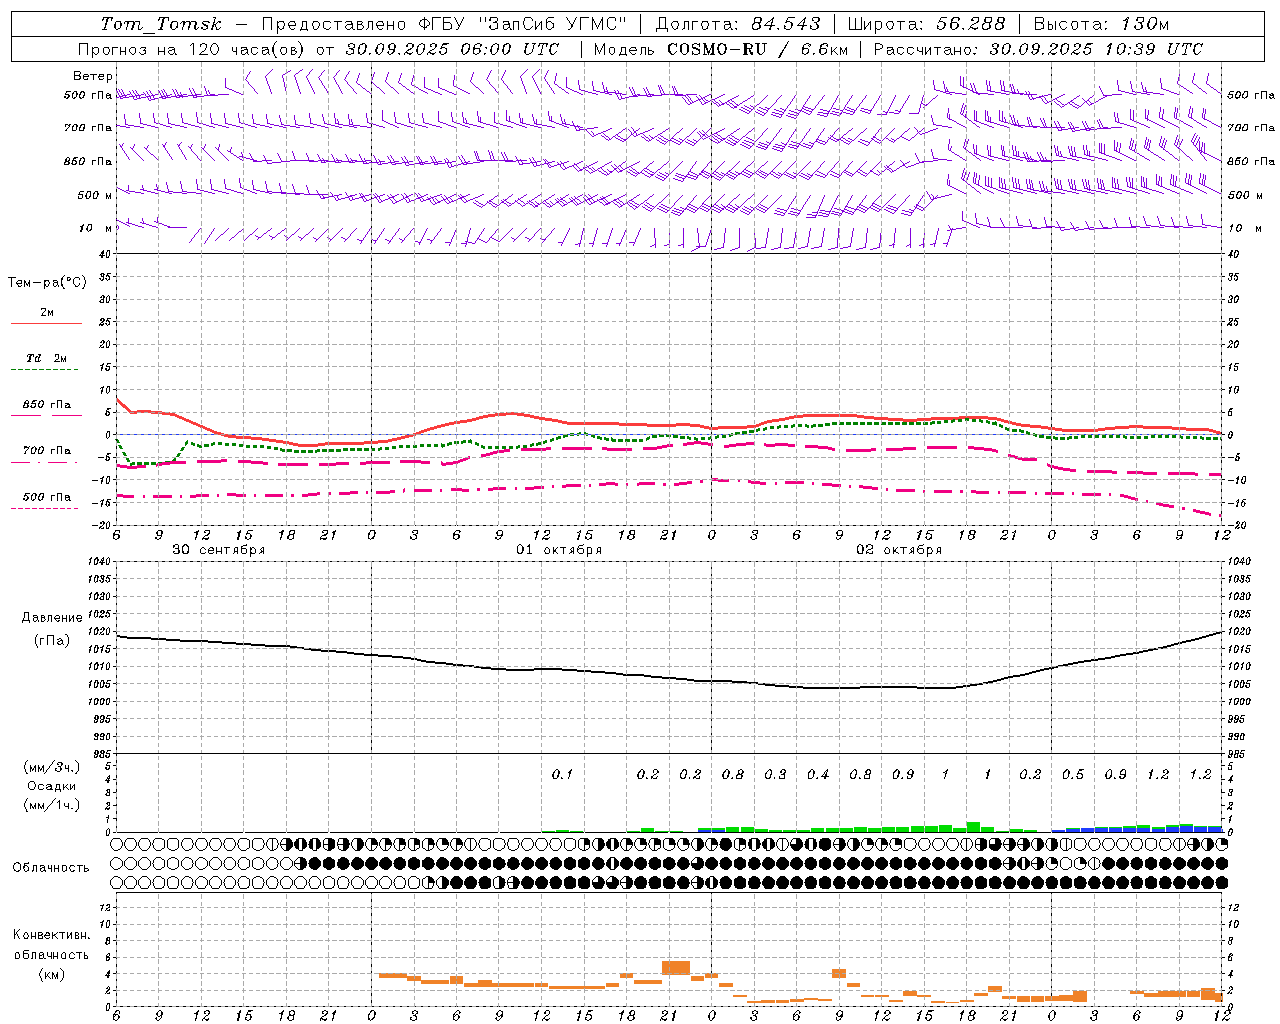Click the "Тем-ра(°C)" temperature panel label
This screenshot has width=1280, height=1024.
(x=47, y=283)
